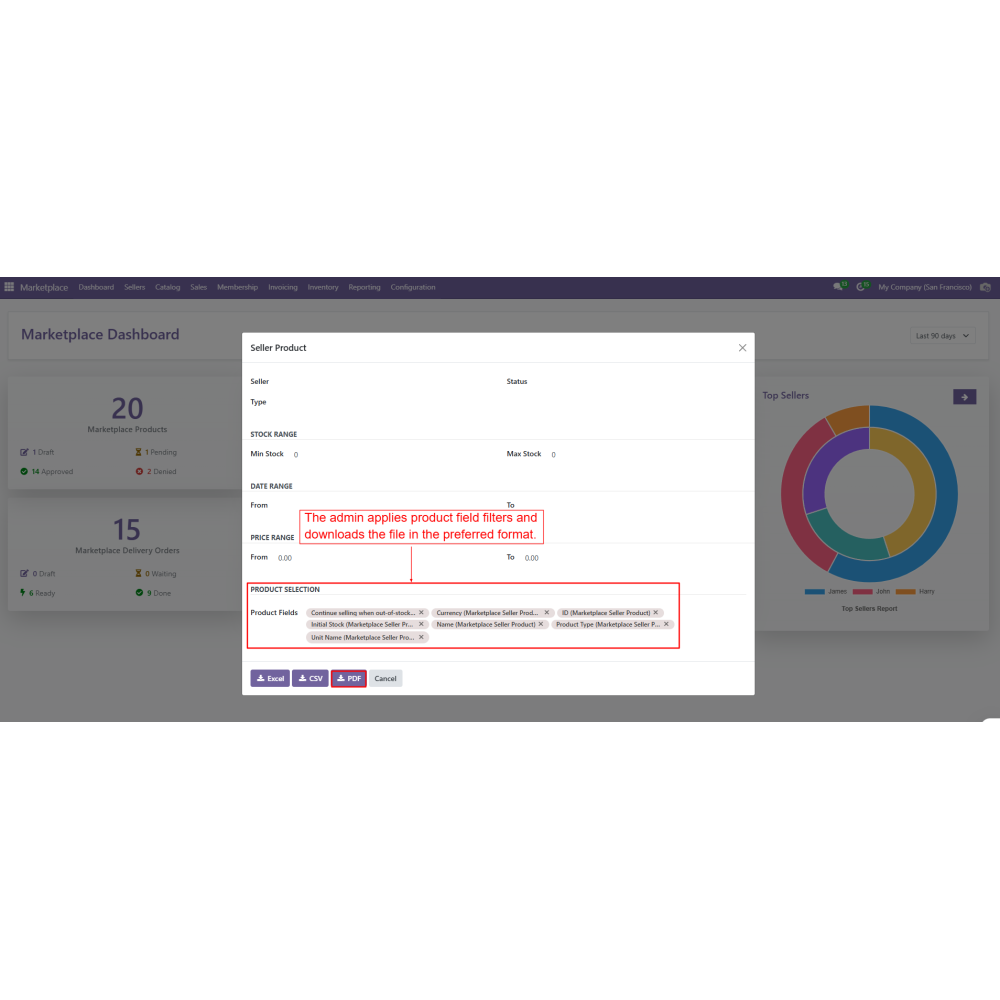Close the Seller Product dialog
The width and height of the screenshot is (1000, 1000).
(x=742, y=348)
